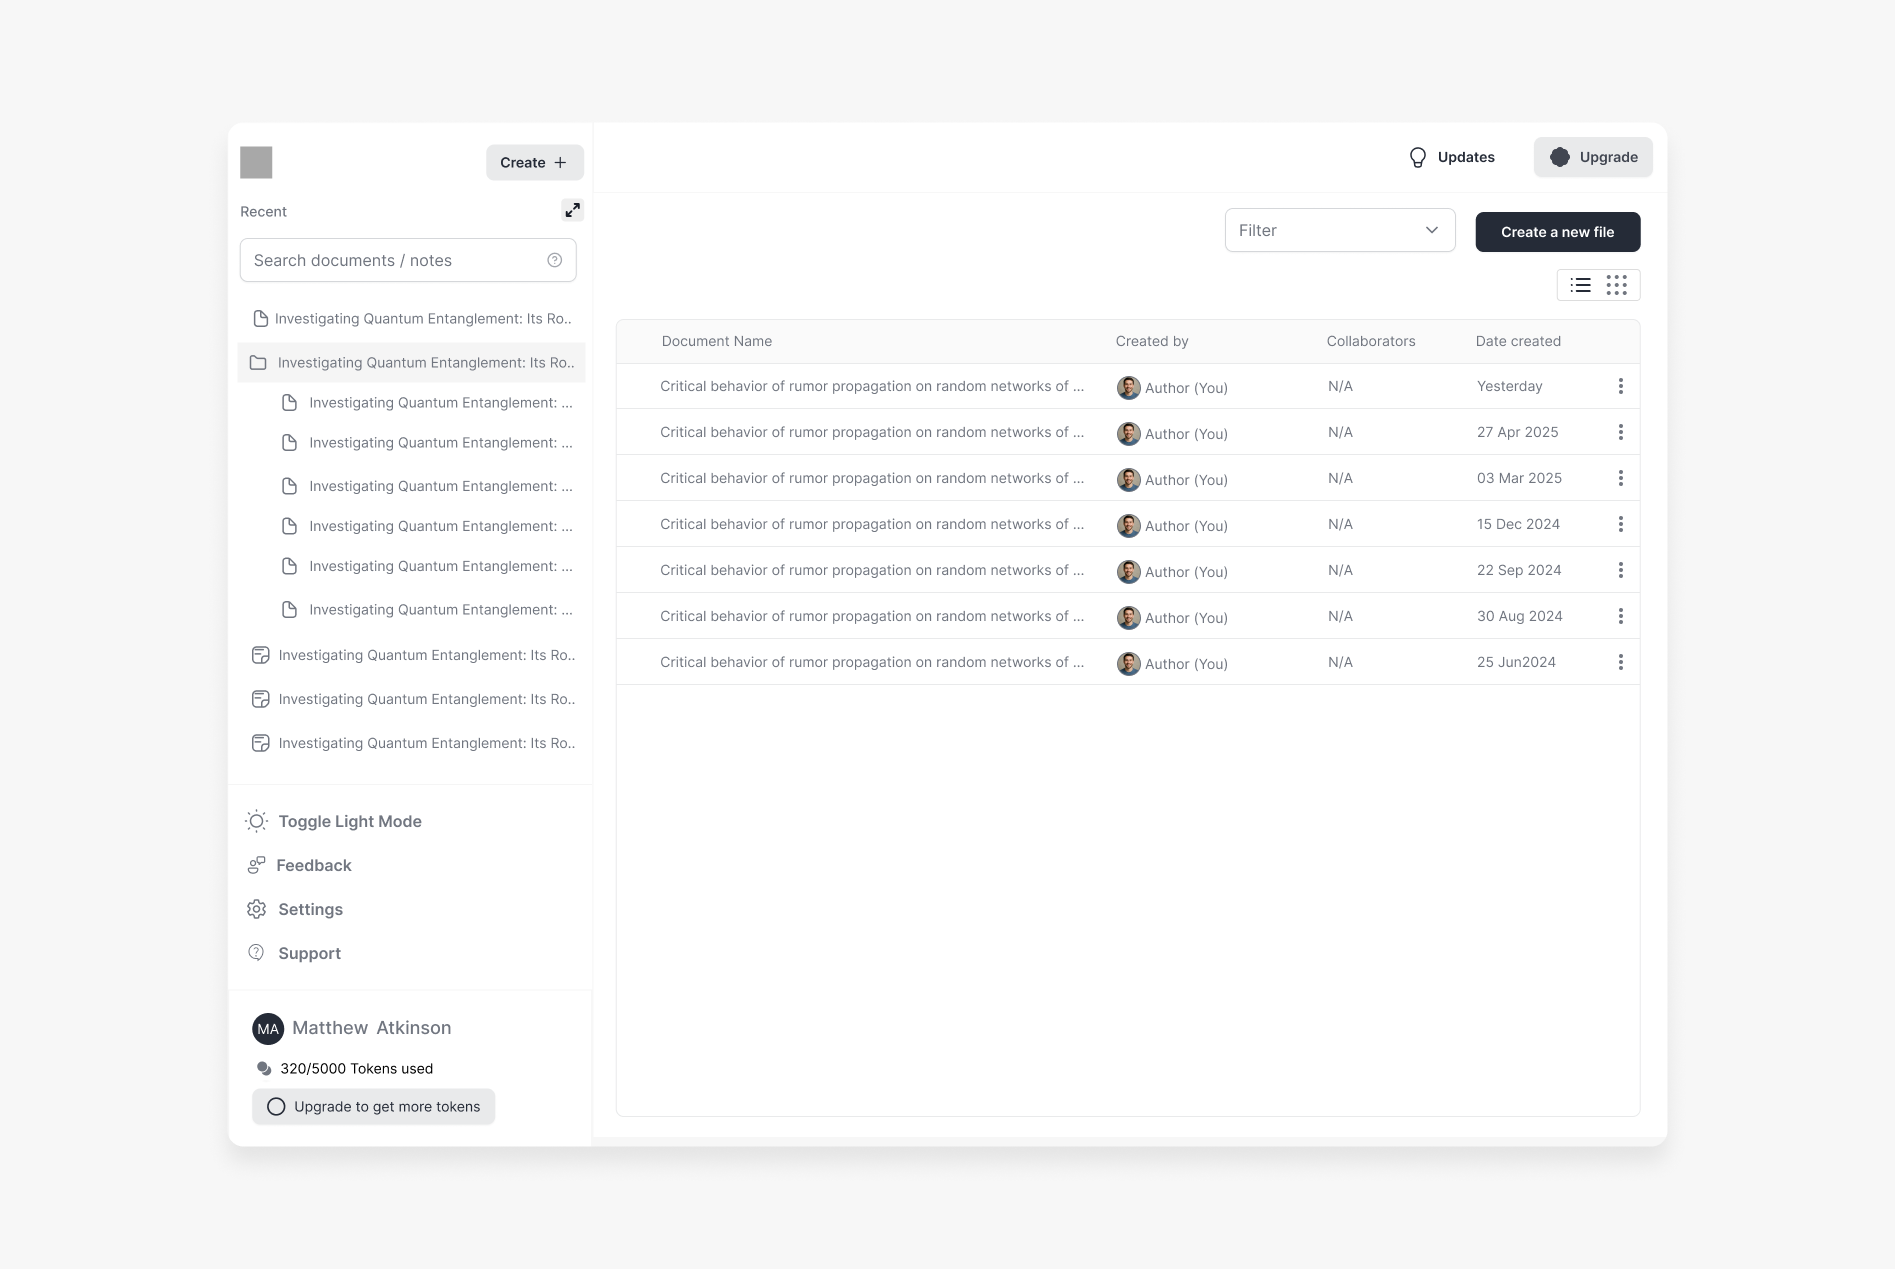Click the 27 Apr 2025 date cell
Image resolution: width=1895 pixels, height=1269 pixels.
click(1518, 432)
